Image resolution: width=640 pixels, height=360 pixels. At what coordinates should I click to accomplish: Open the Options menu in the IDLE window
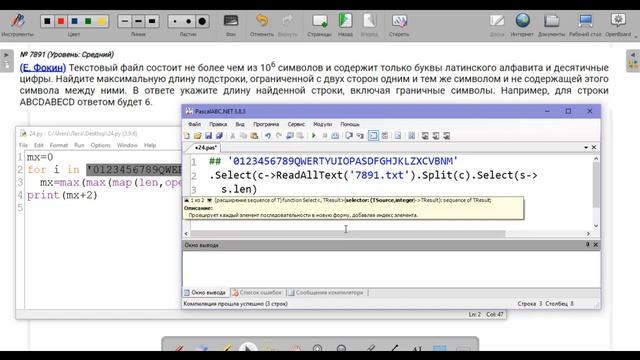pos(100,145)
